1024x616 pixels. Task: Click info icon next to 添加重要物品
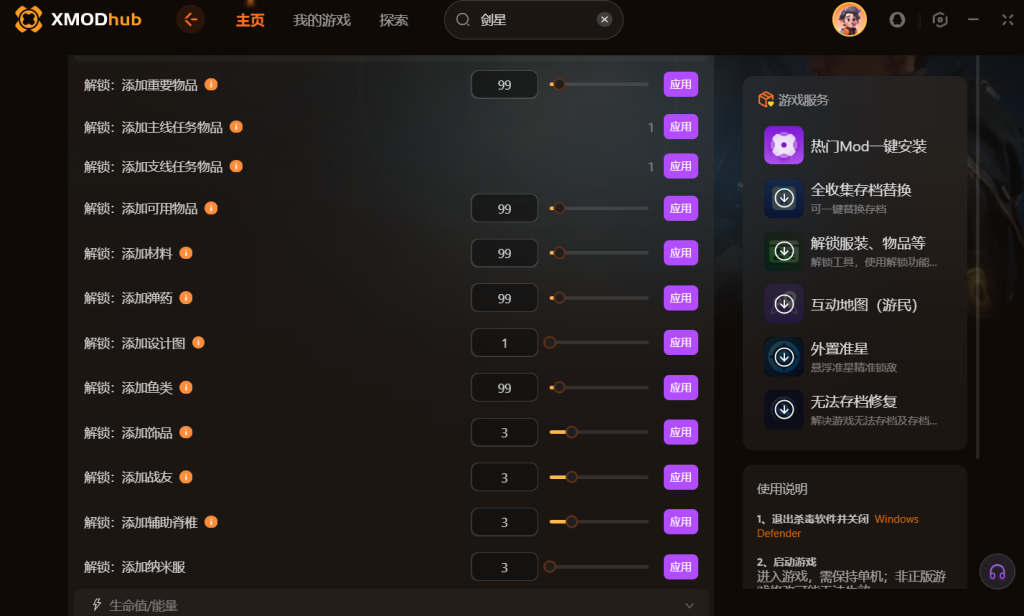point(211,84)
